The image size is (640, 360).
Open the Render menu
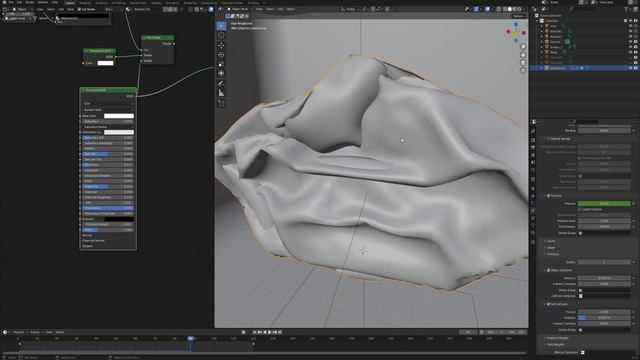coord(30,2)
